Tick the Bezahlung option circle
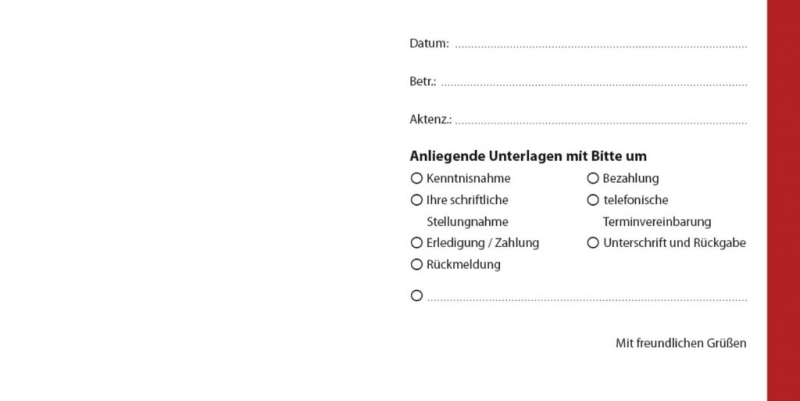This screenshot has width=800, height=401. tap(593, 178)
